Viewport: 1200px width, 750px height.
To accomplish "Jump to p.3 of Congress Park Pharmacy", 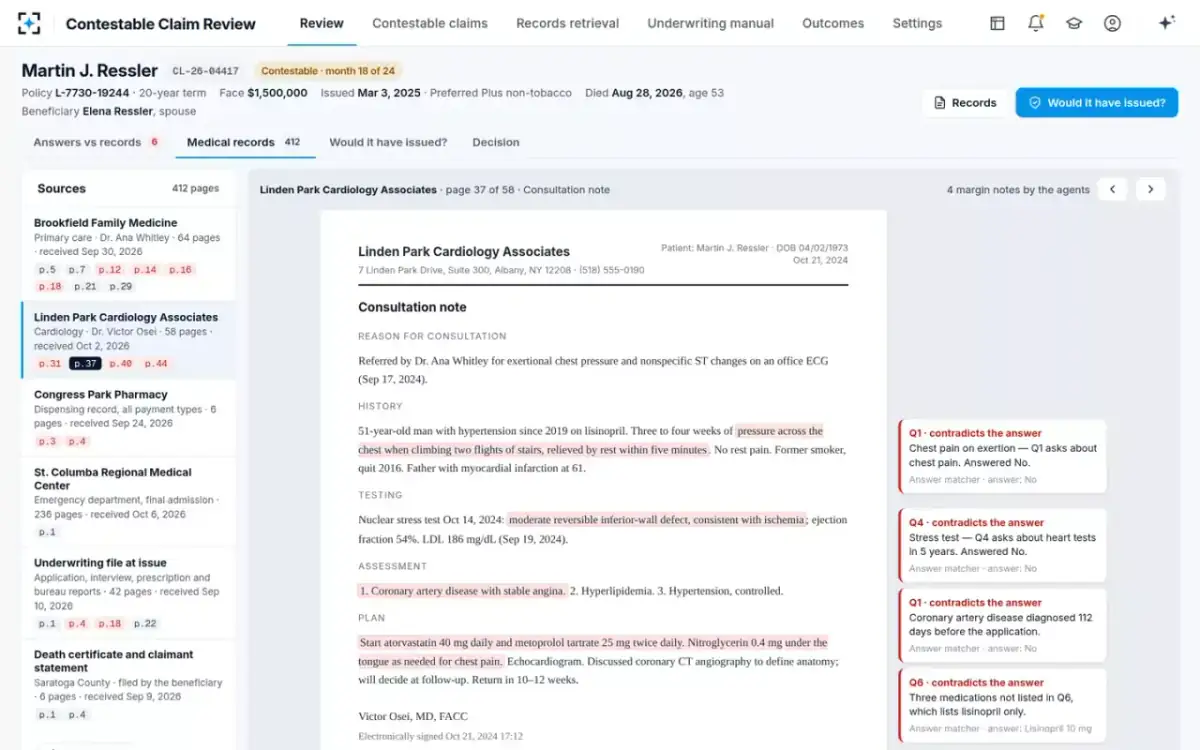I will click(47, 441).
